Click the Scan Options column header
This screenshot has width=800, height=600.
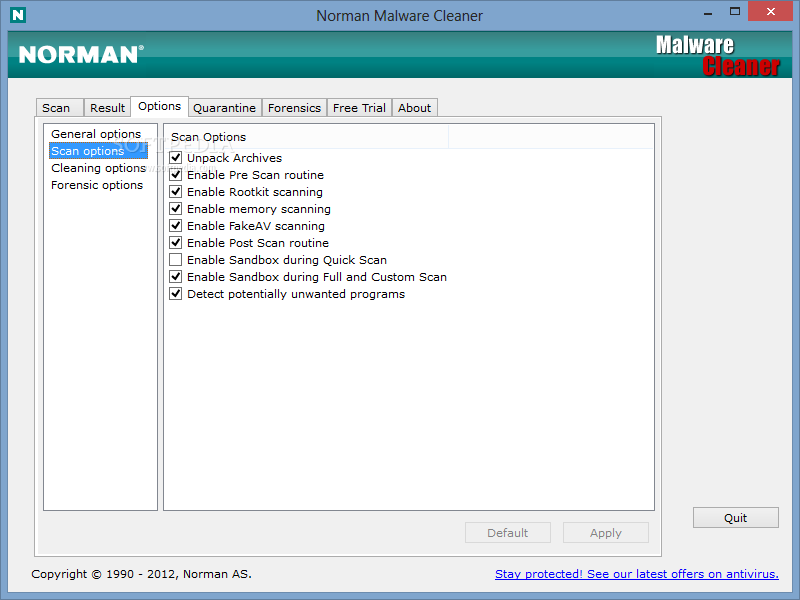point(306,137)
